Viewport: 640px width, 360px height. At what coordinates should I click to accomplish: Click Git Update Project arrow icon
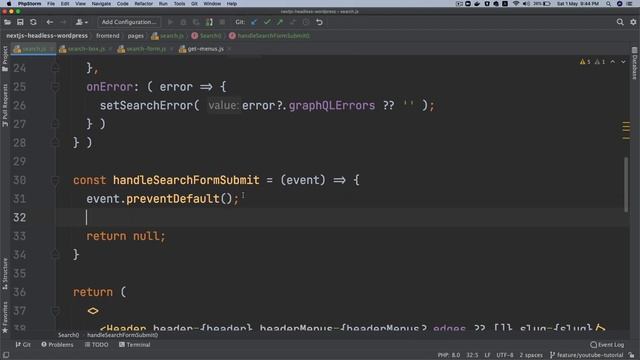(254, 22)
